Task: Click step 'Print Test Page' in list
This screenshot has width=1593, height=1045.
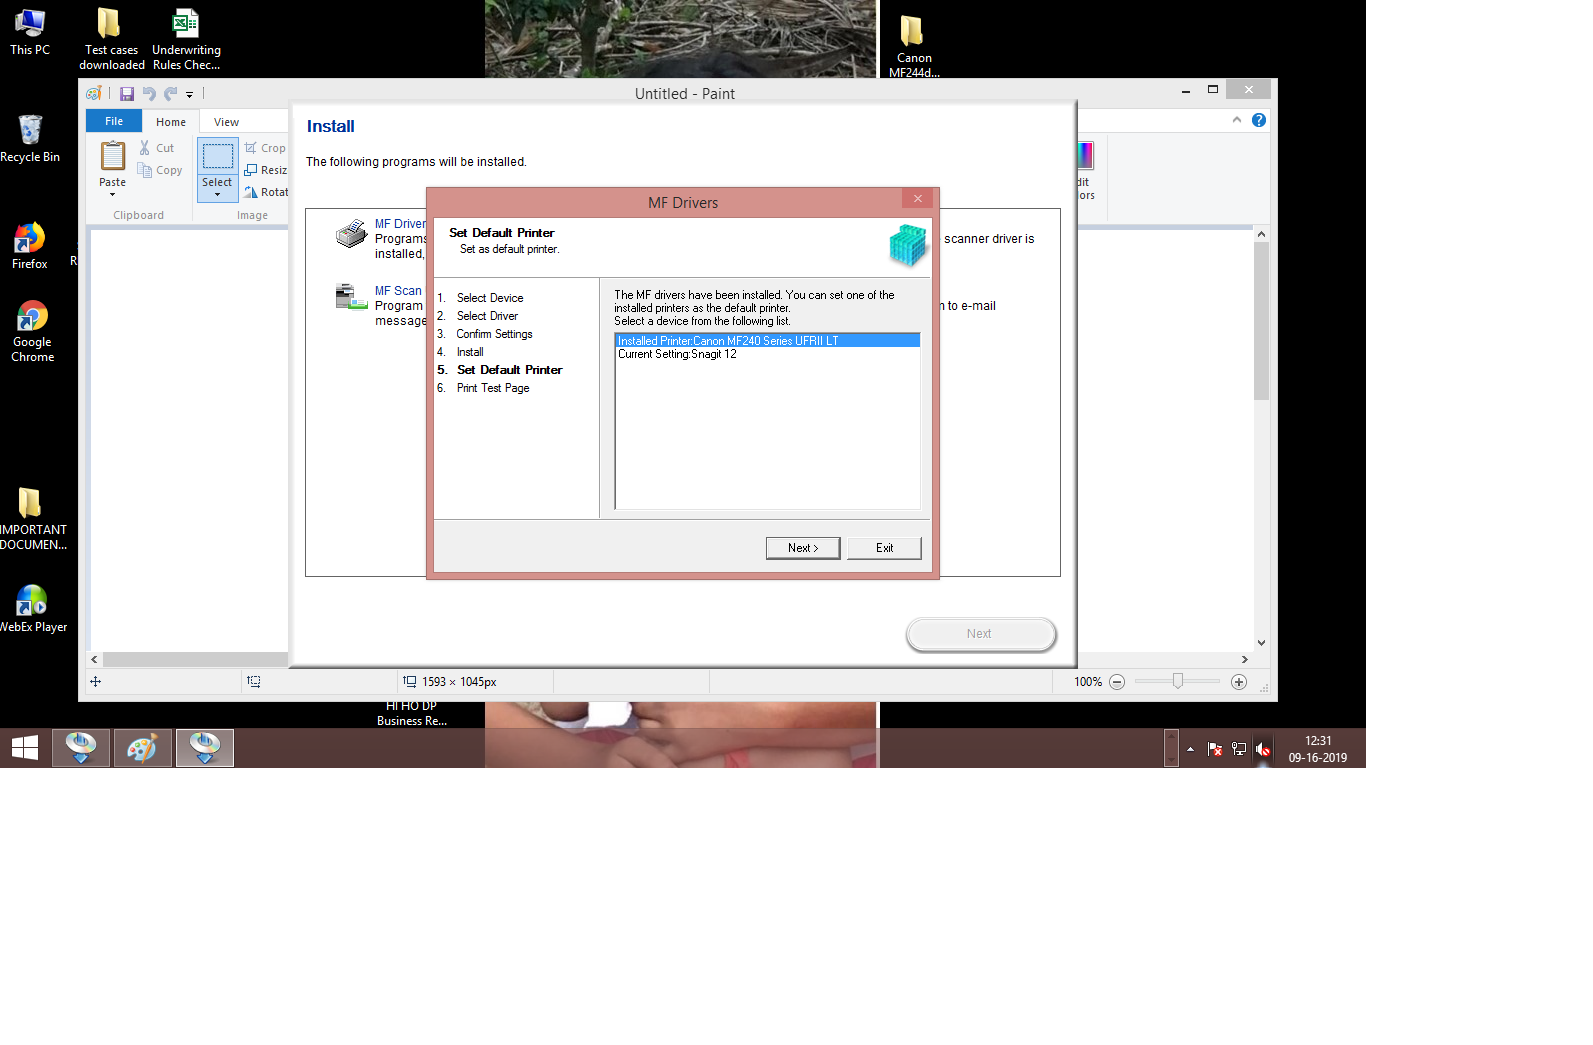Action: (493, 388)
